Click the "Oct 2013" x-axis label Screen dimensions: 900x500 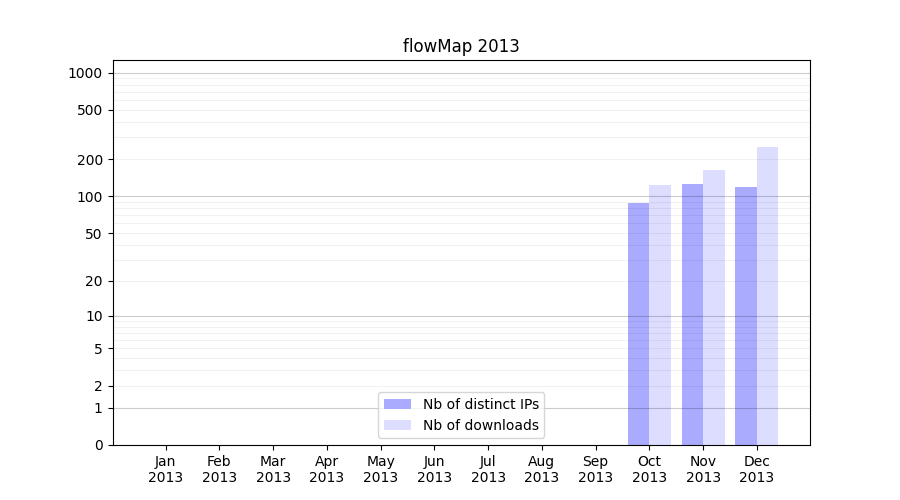click(x=649, y=469)
